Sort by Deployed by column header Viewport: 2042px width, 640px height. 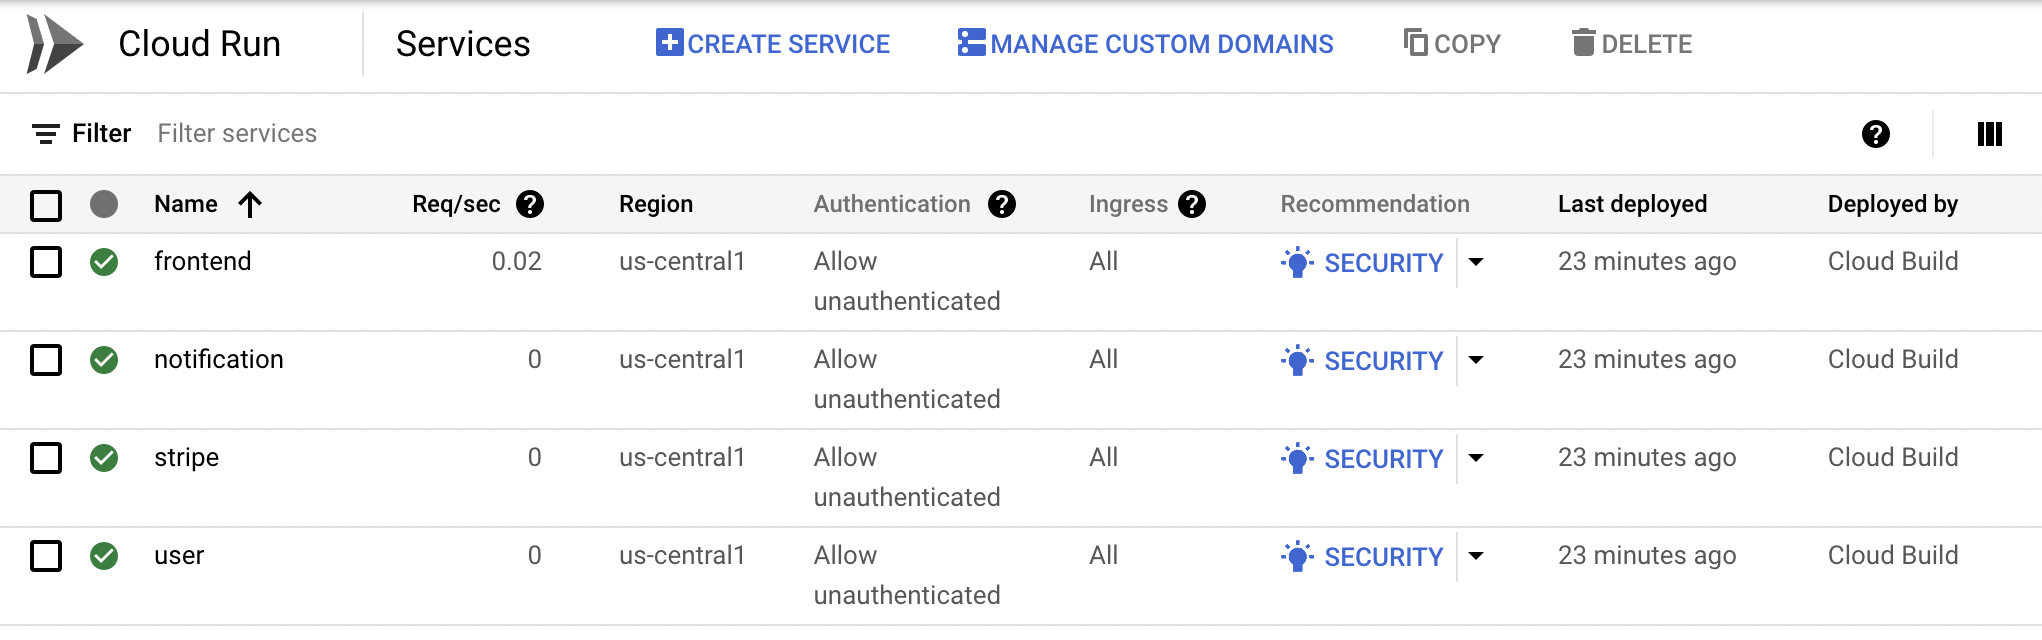coord(1893,204)
